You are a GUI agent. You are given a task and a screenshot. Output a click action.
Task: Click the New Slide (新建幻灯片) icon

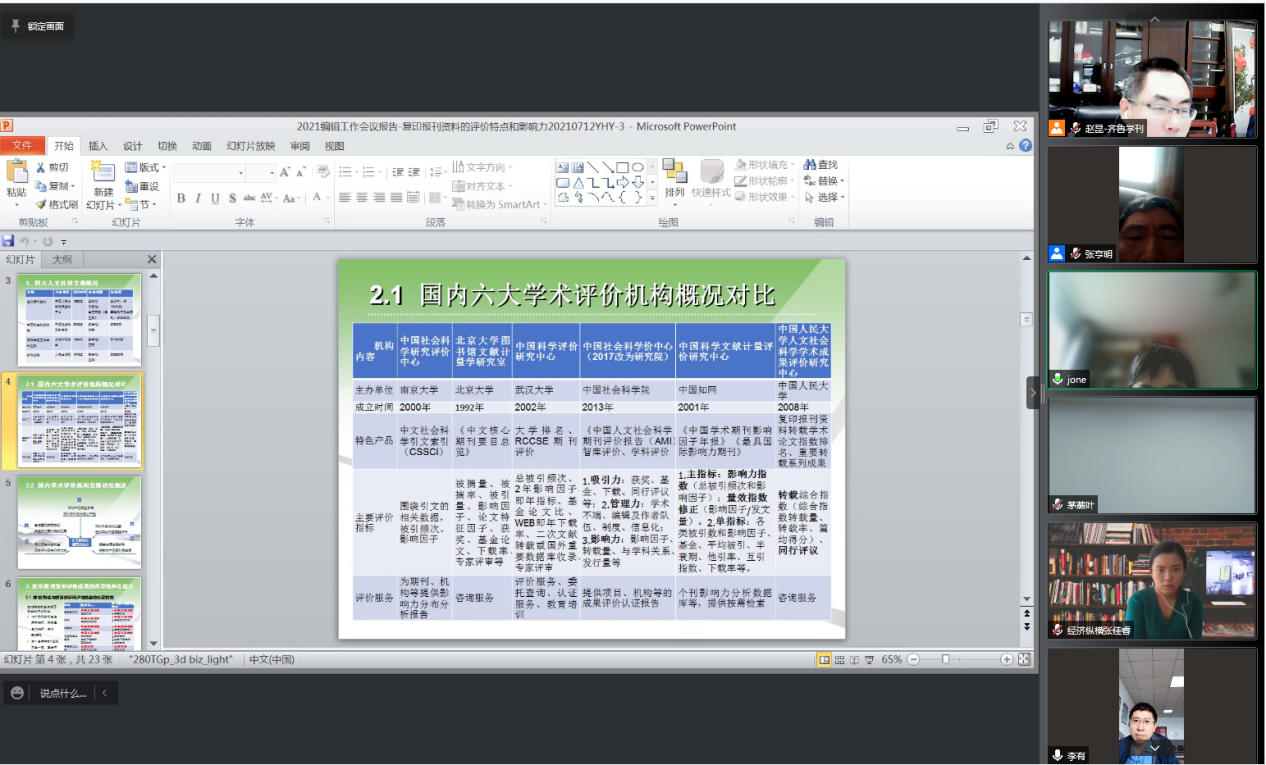point(101,173)
